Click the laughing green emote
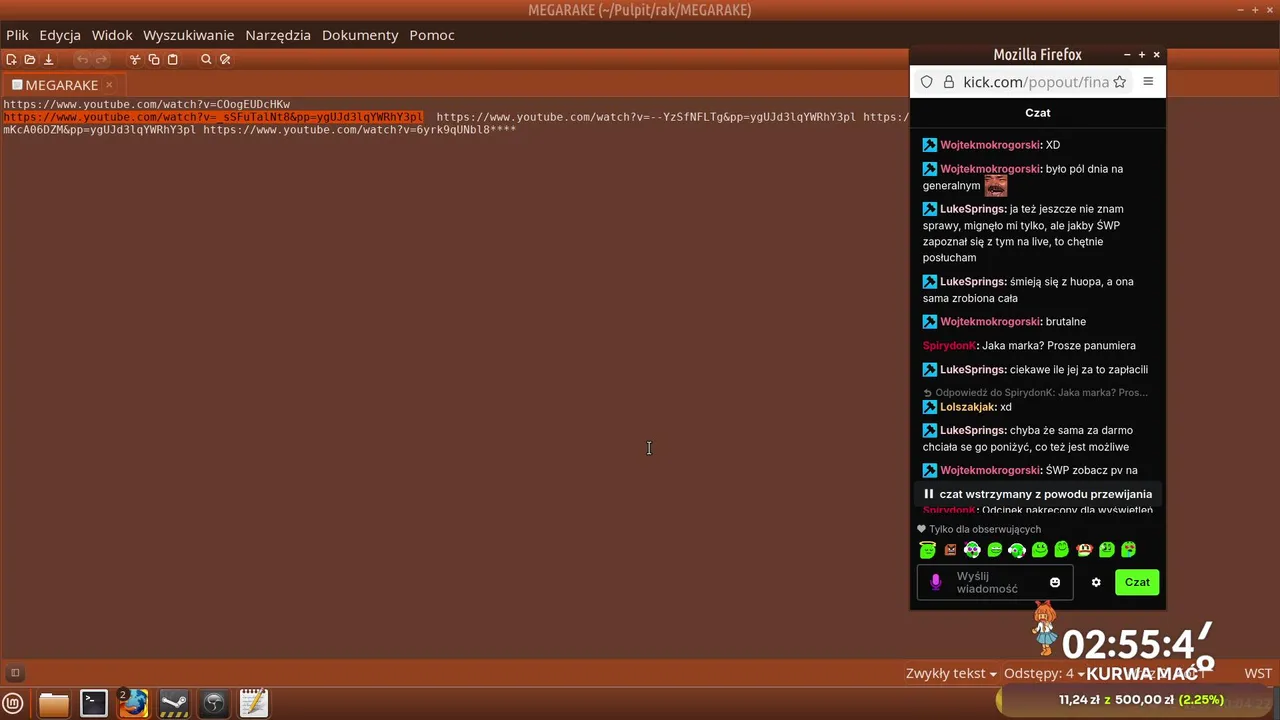This screenshot has height=720, width=1280. [x=995, y=549]
